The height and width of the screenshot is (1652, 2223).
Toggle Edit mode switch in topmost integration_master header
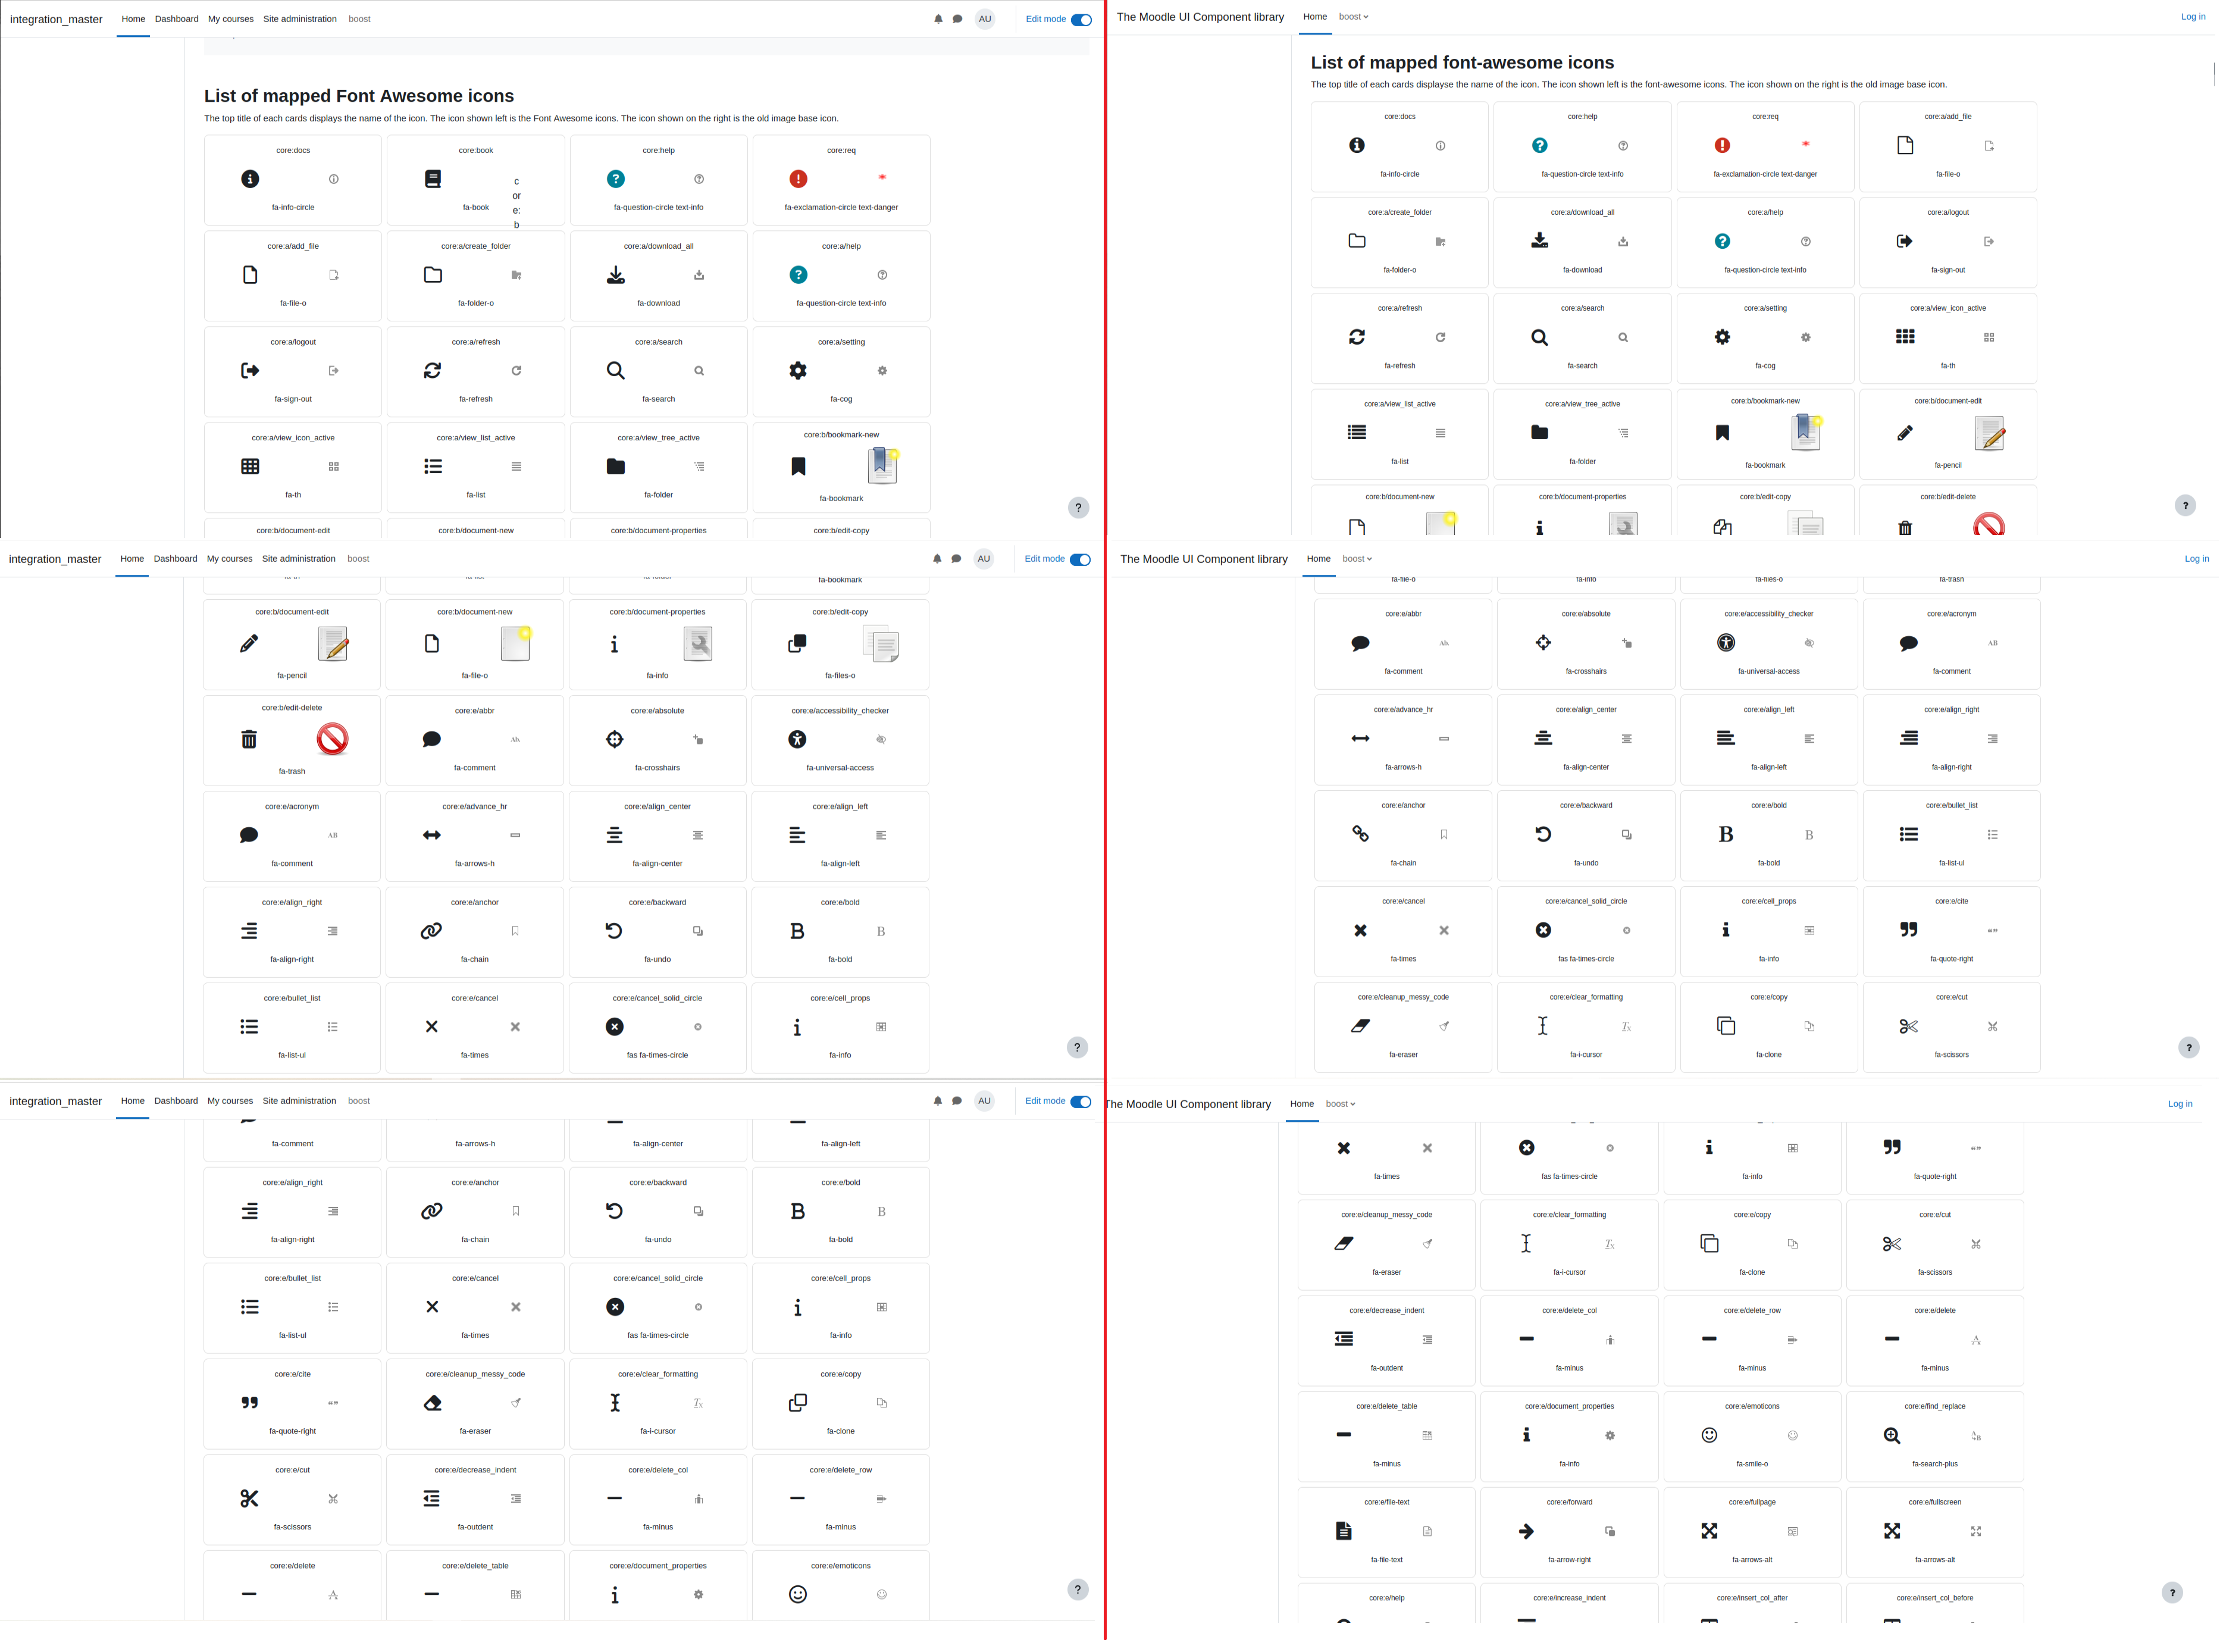point(1083,20)
